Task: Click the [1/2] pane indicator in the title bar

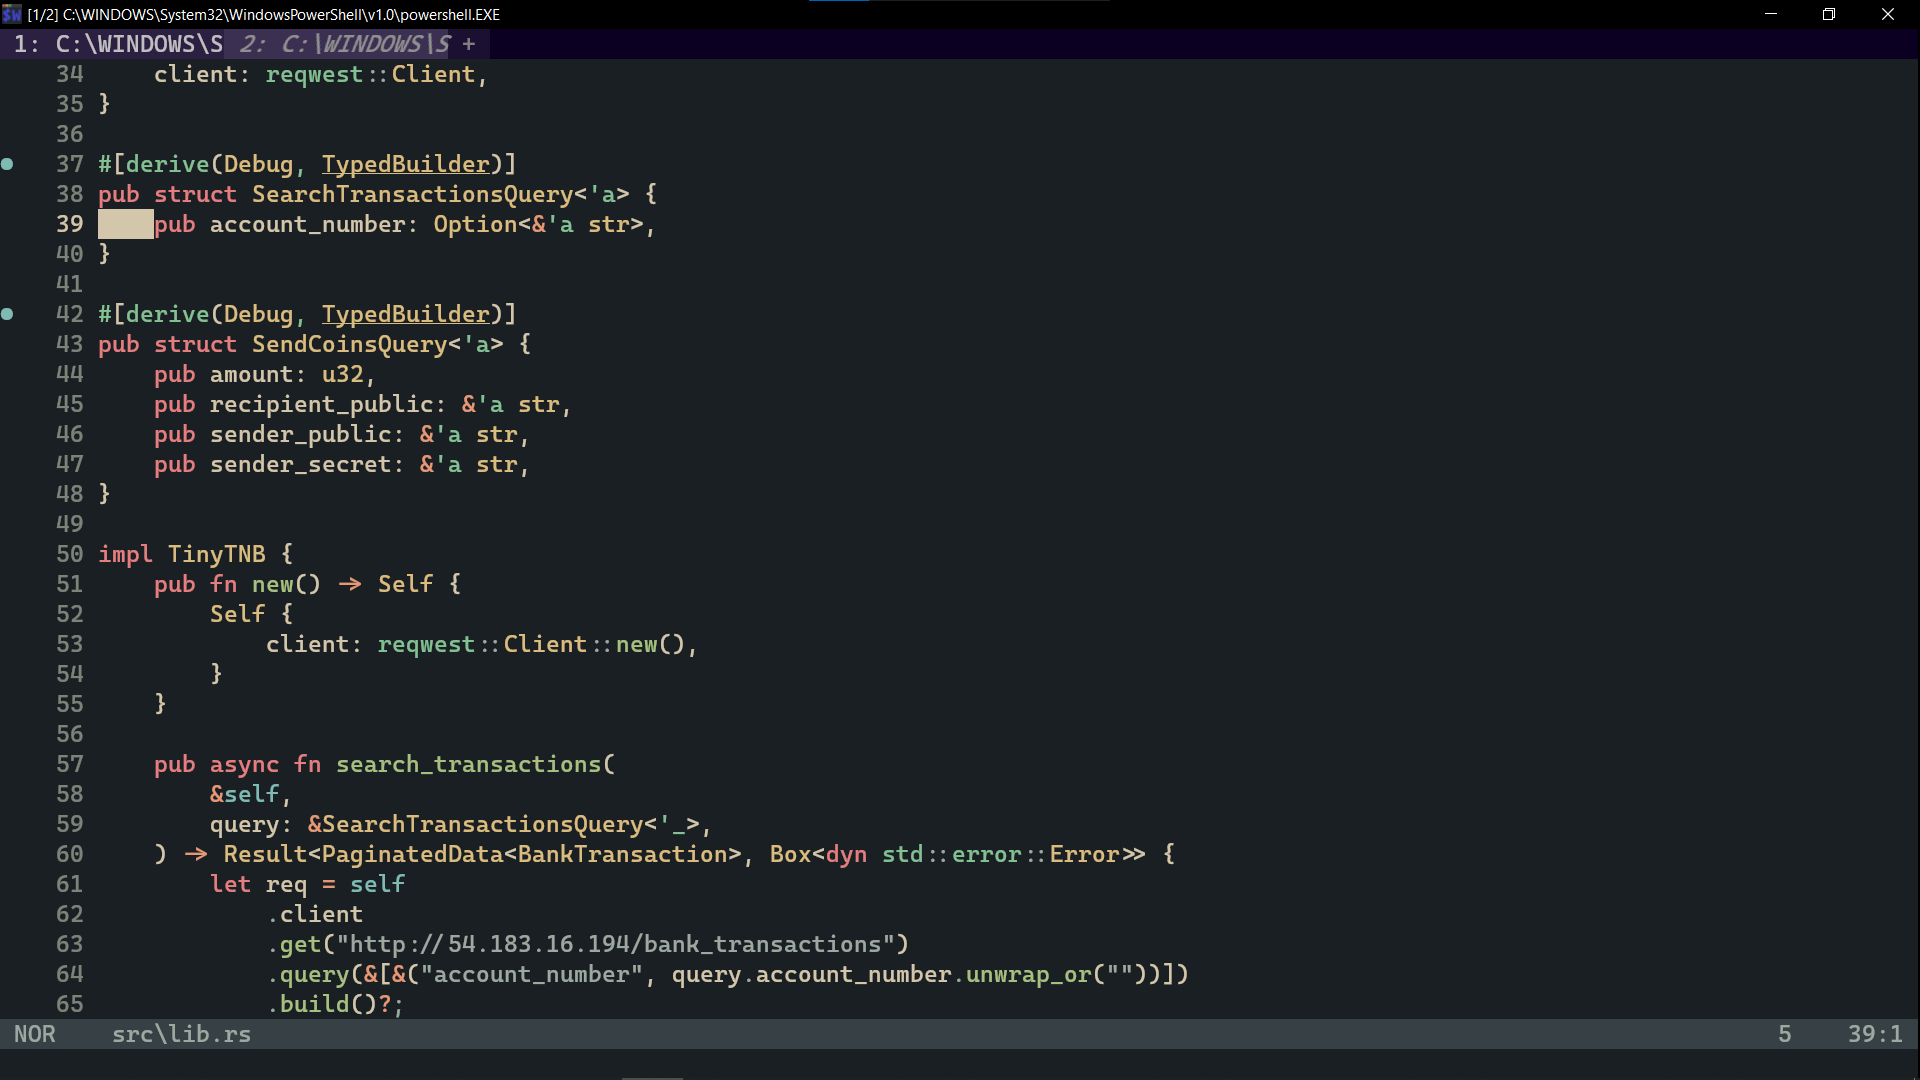Action: pos(44,14)
